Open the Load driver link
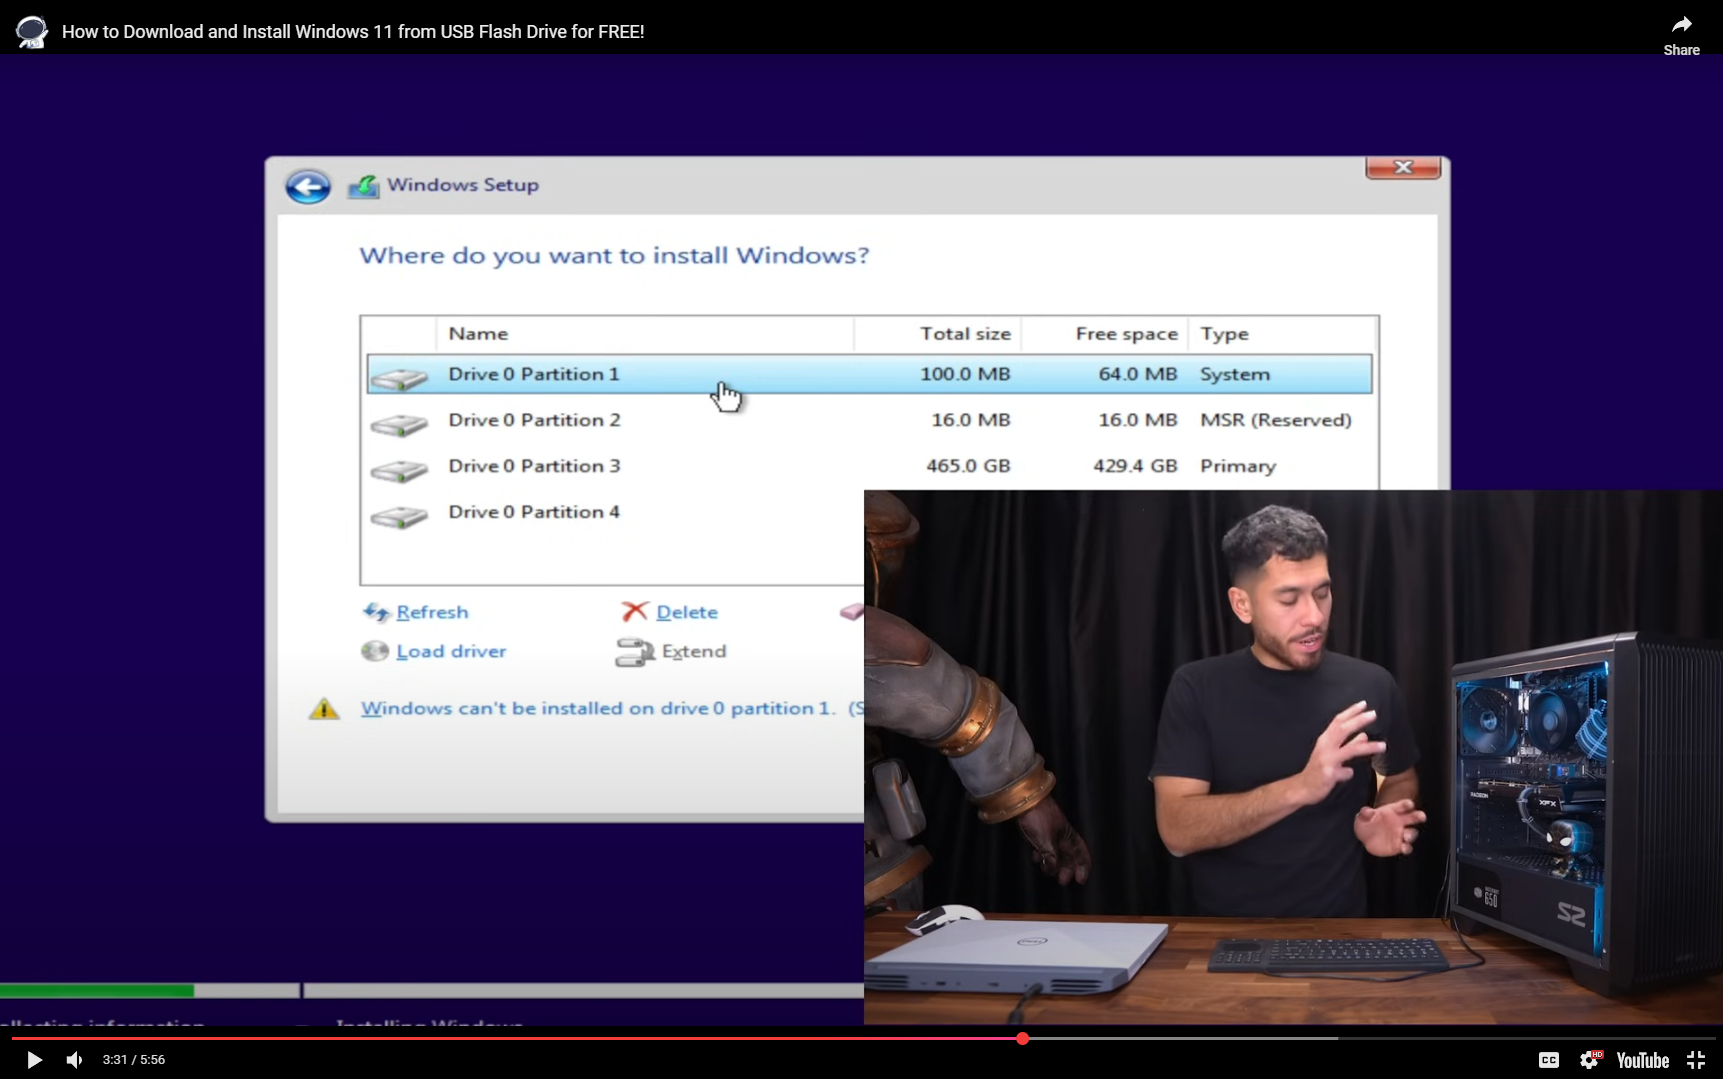The height and width of the screenshot is (1079, 1723). [x=451, y=651]
